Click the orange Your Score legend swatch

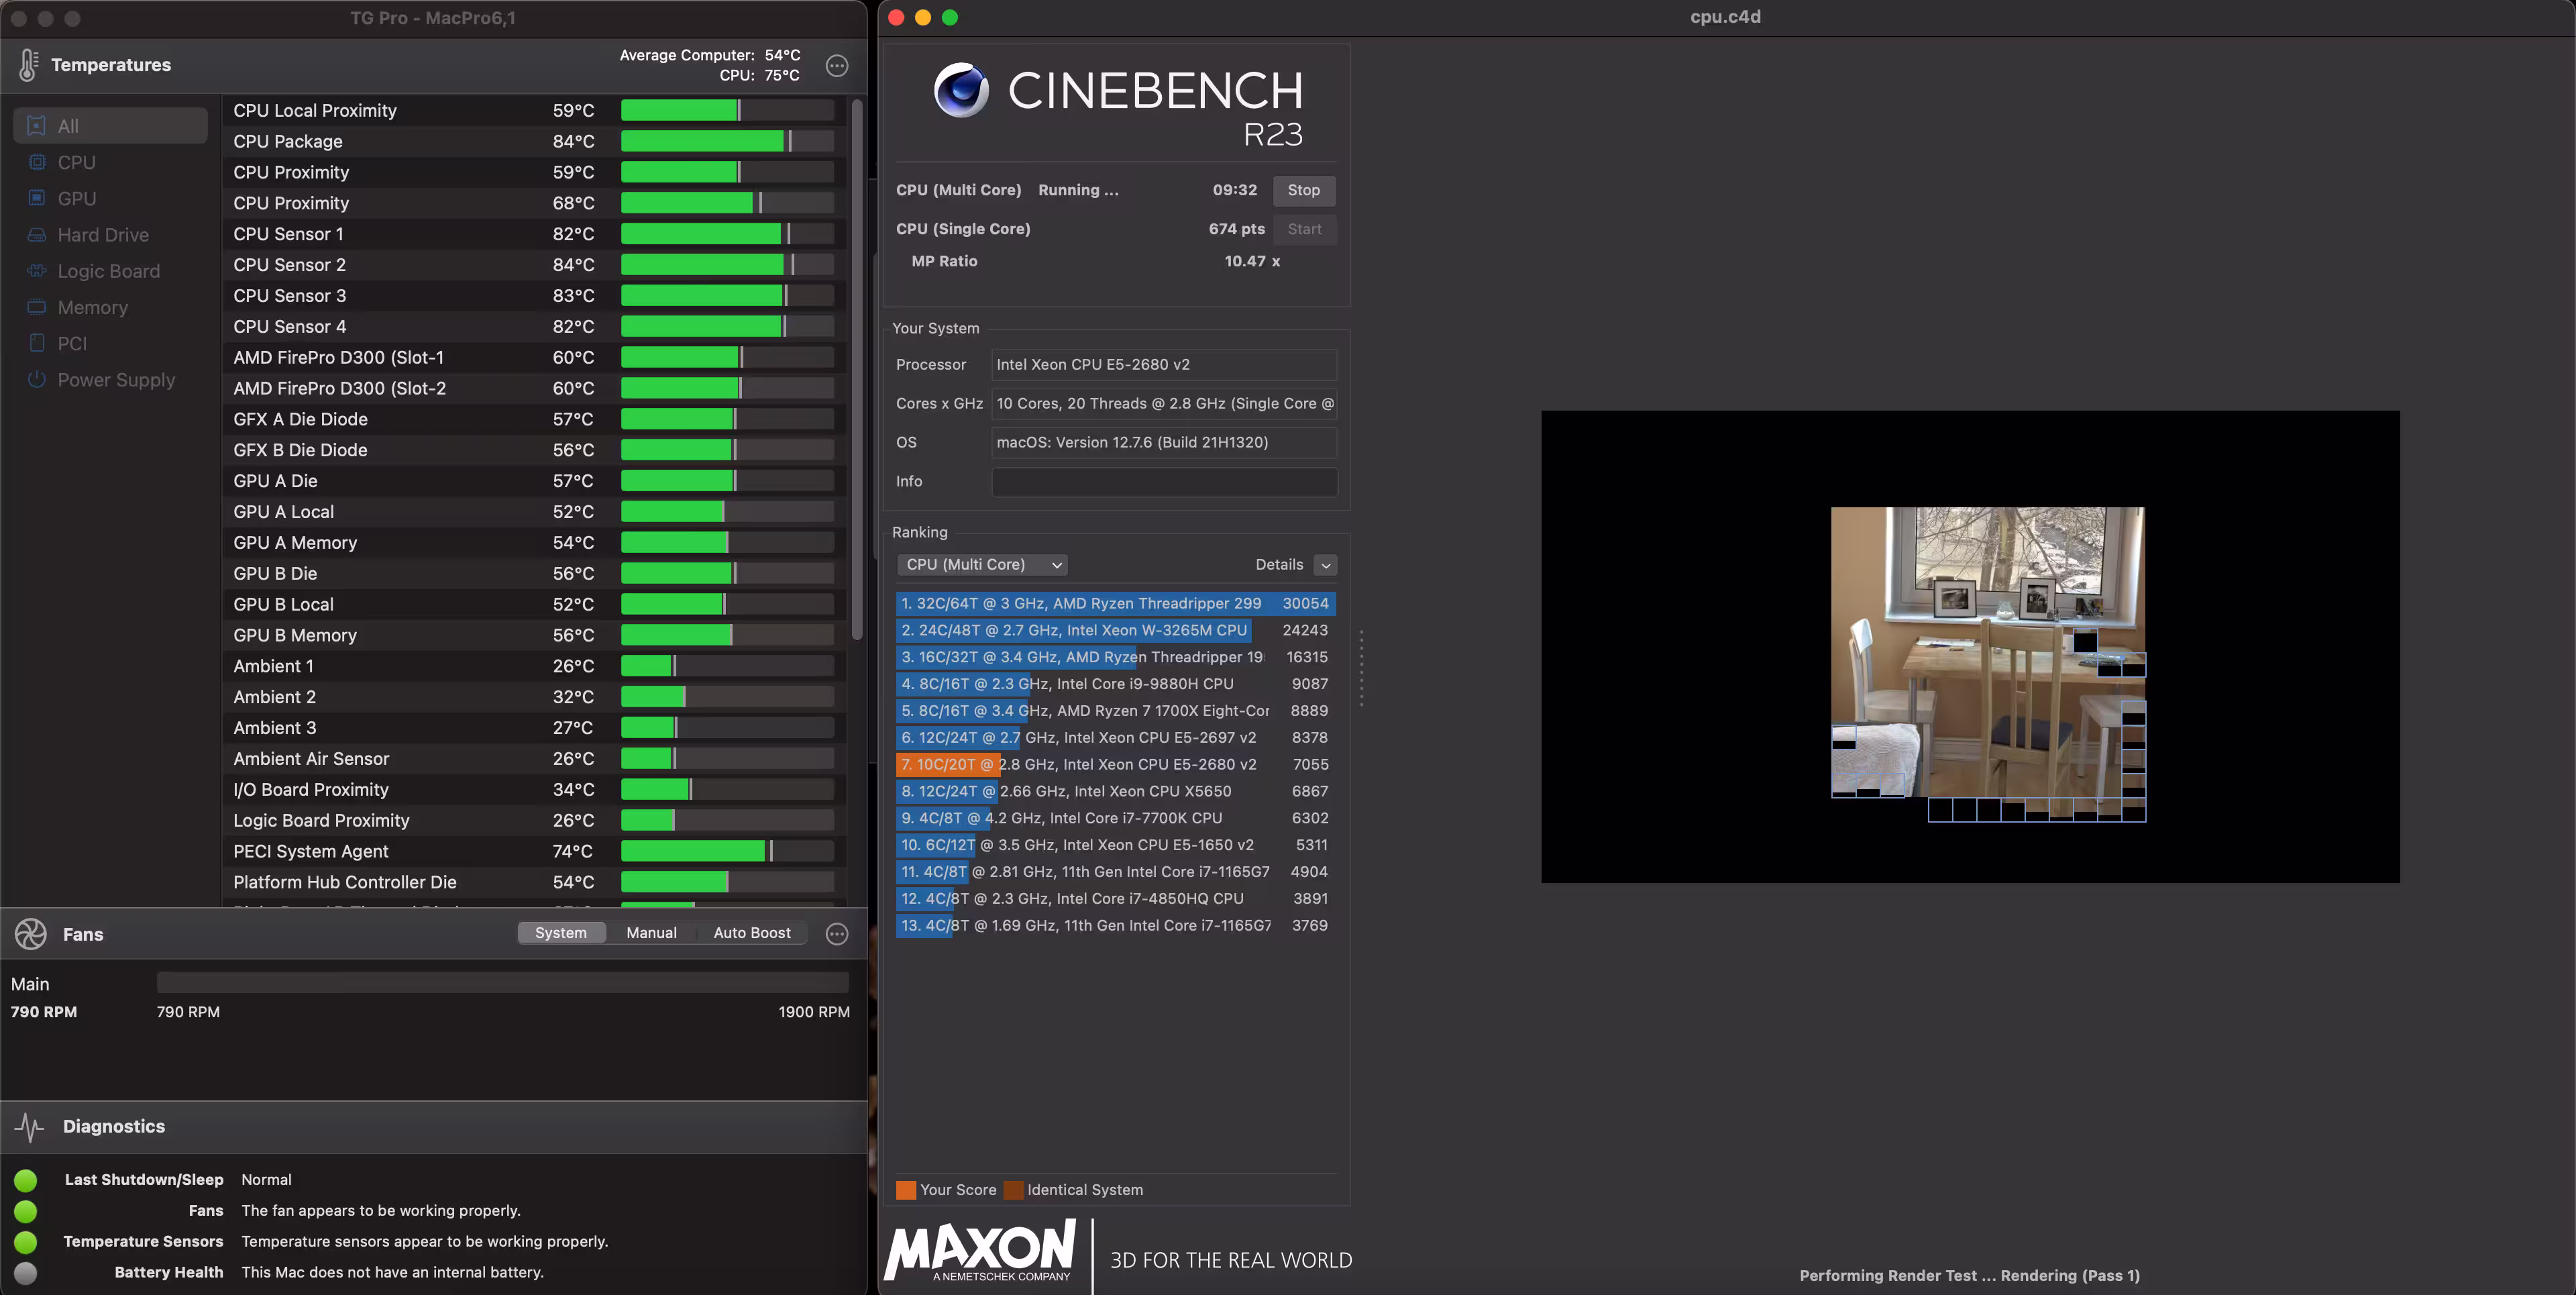point(906,1190)
